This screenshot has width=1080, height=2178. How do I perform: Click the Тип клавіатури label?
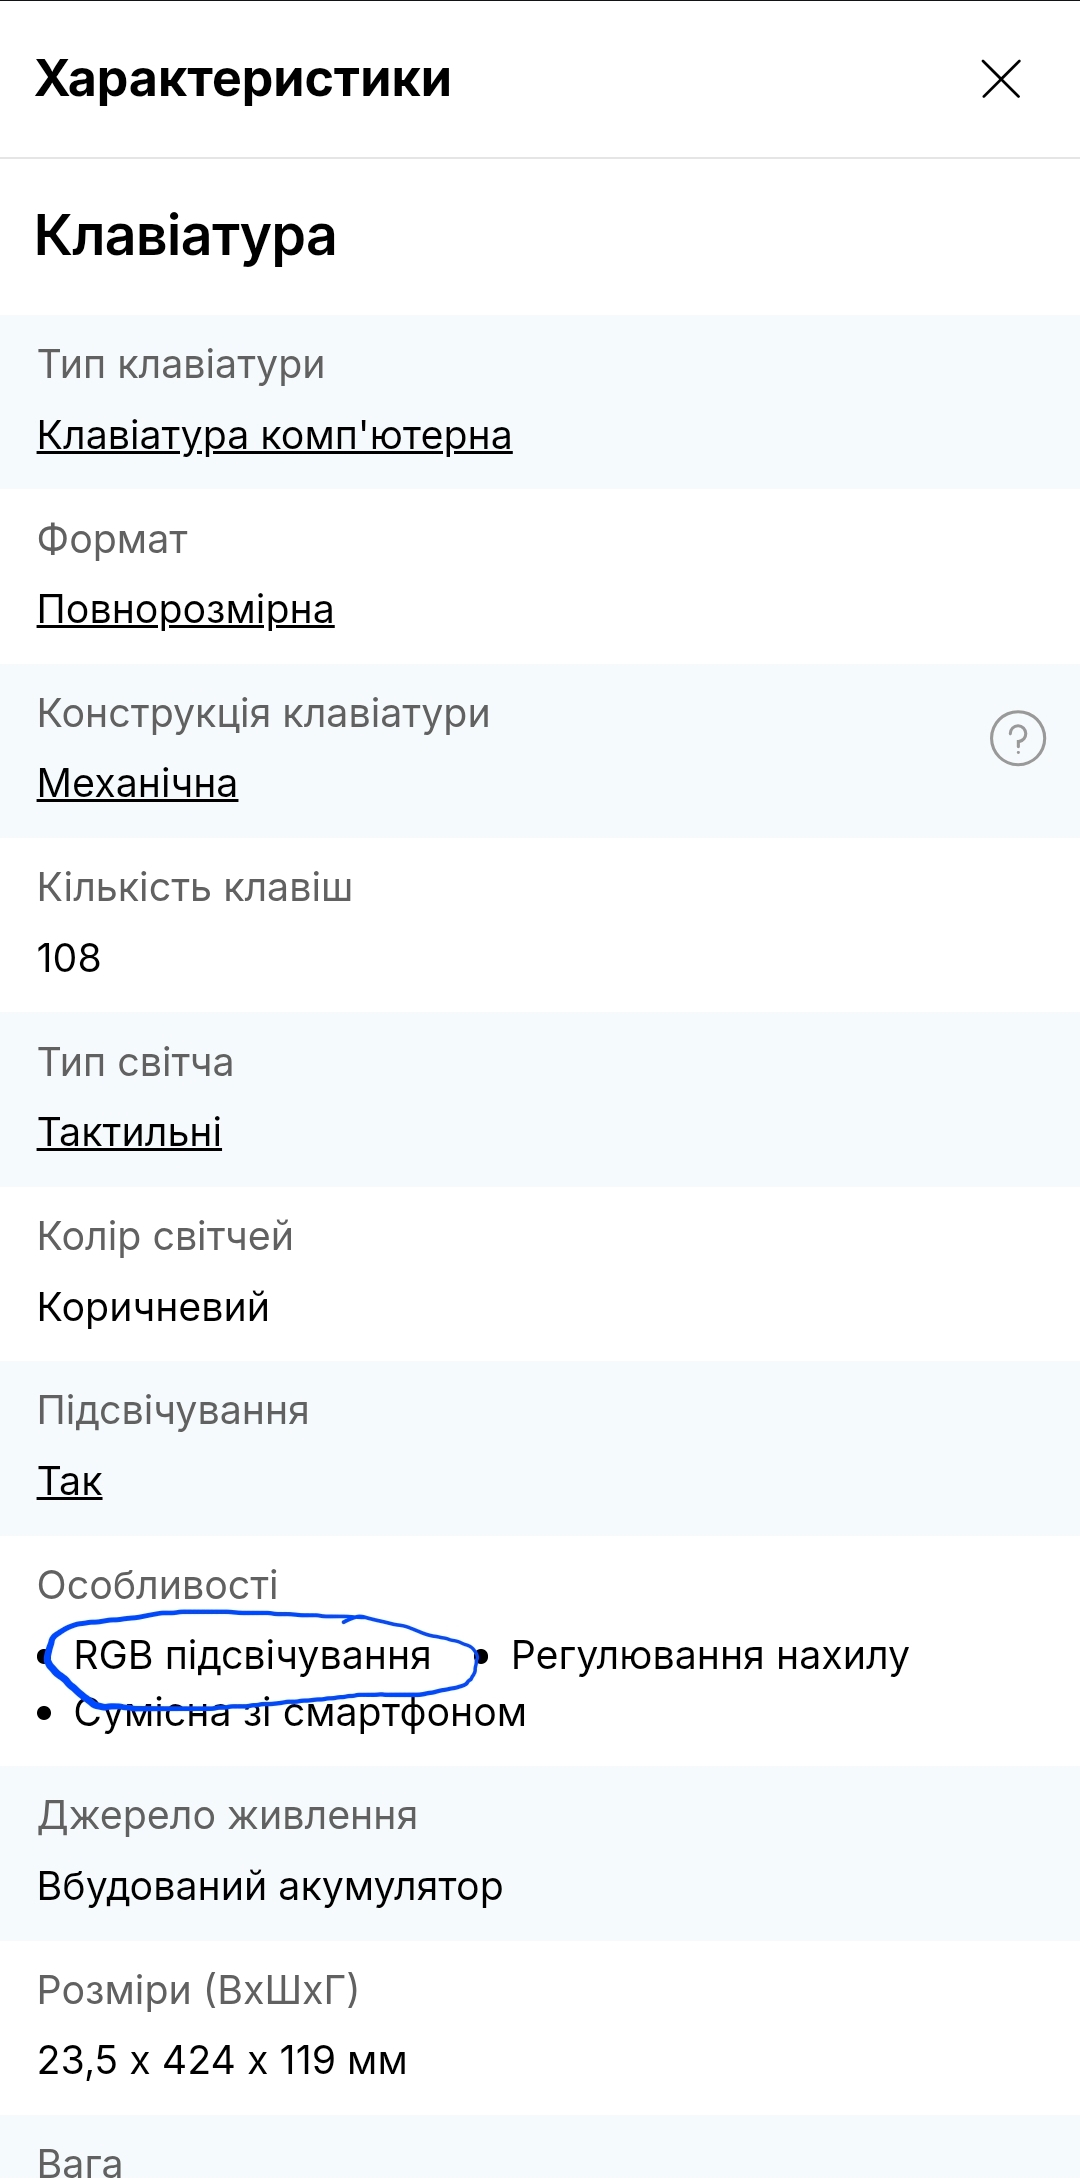181,365
